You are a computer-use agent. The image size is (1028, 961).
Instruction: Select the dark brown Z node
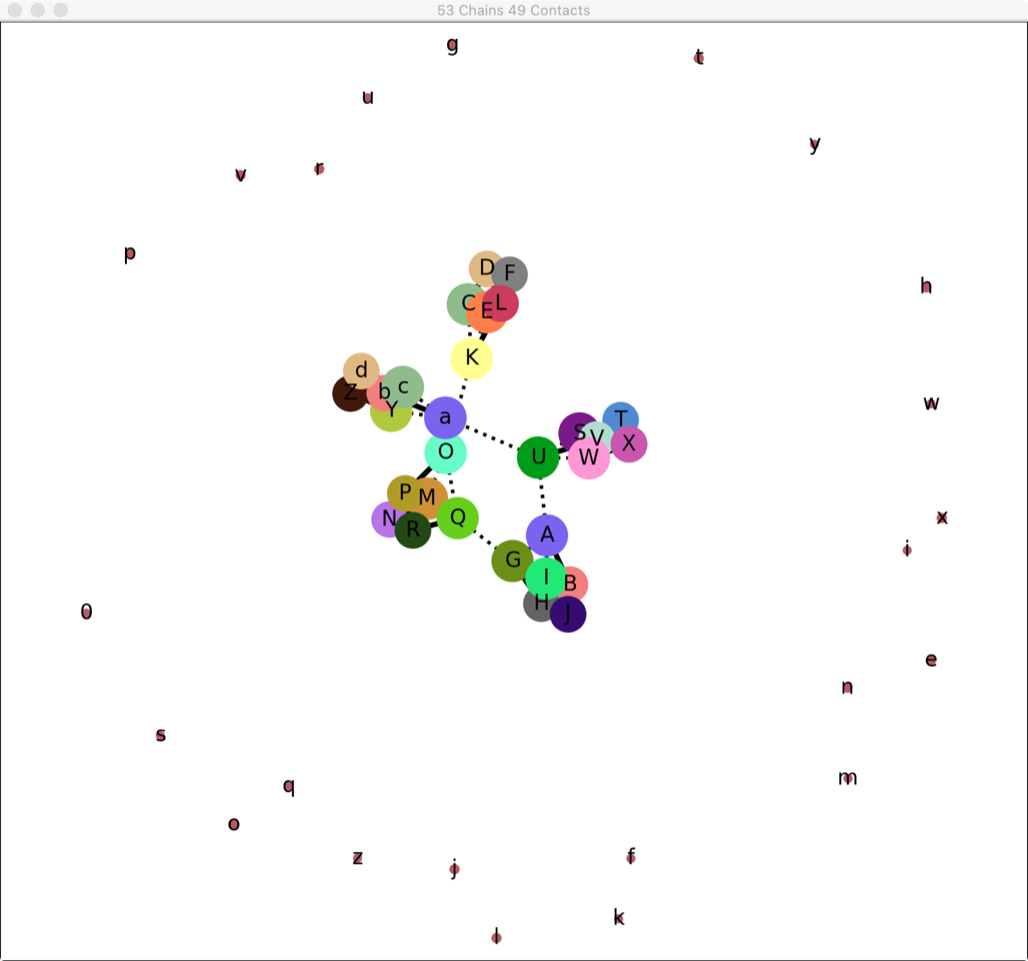pyautogui.click(x=349, y=394)
